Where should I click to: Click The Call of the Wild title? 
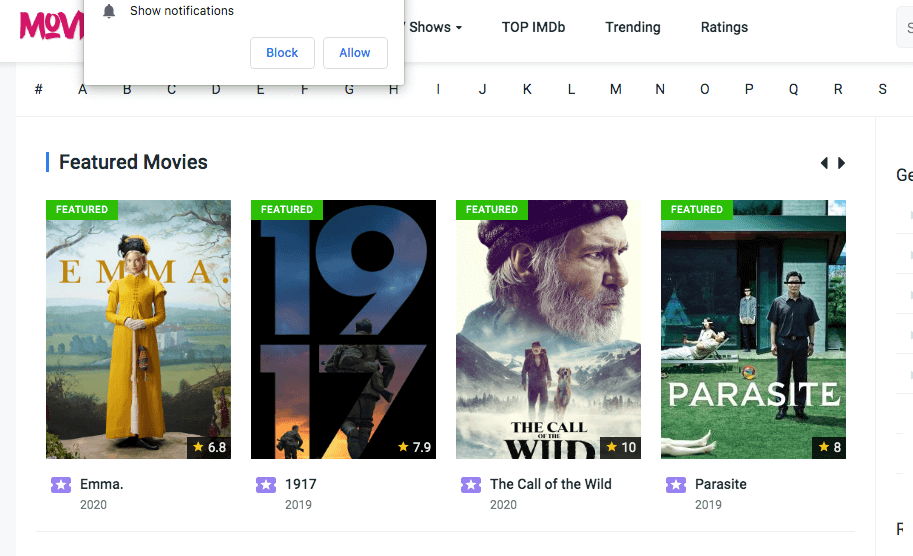click(x=550, y=484)
